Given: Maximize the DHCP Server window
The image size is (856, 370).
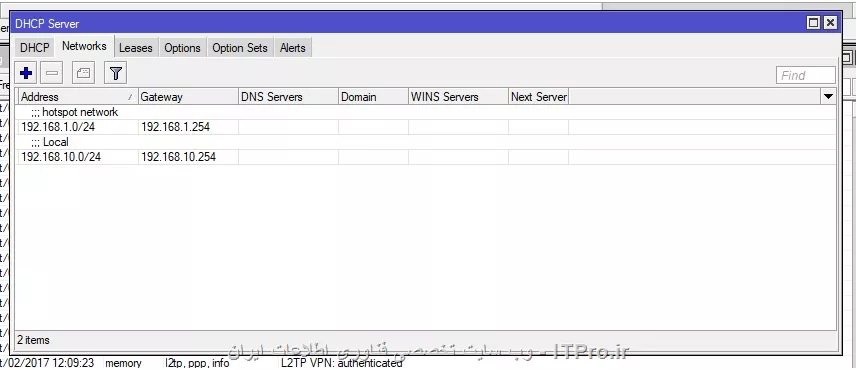Looking at the screenshot, I should [813, 22].
